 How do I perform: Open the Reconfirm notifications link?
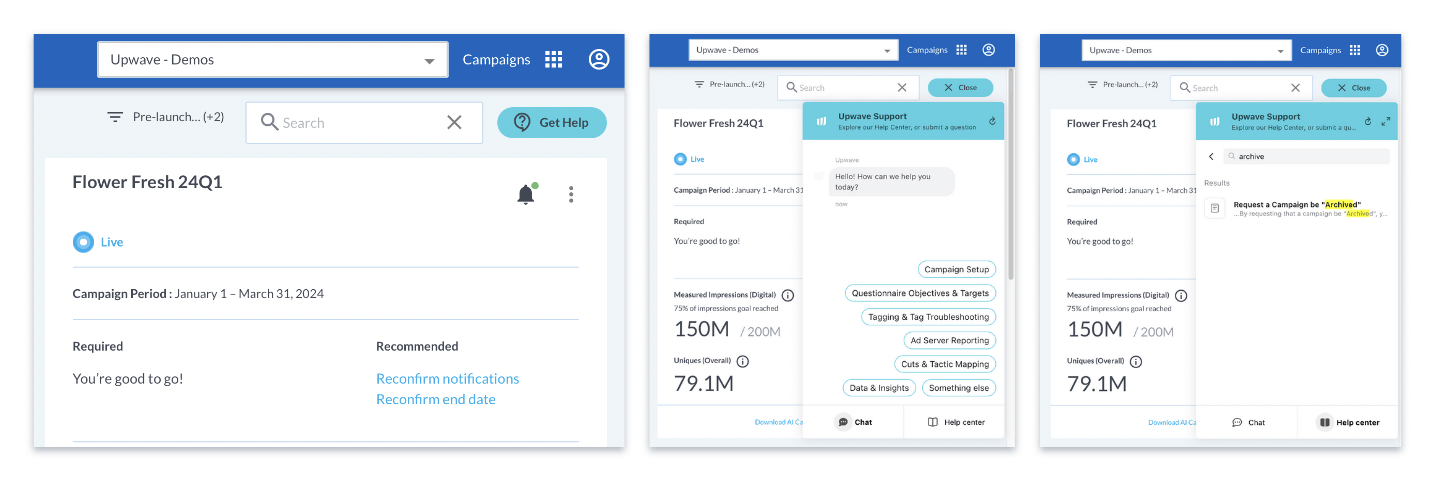coord(447,379)
